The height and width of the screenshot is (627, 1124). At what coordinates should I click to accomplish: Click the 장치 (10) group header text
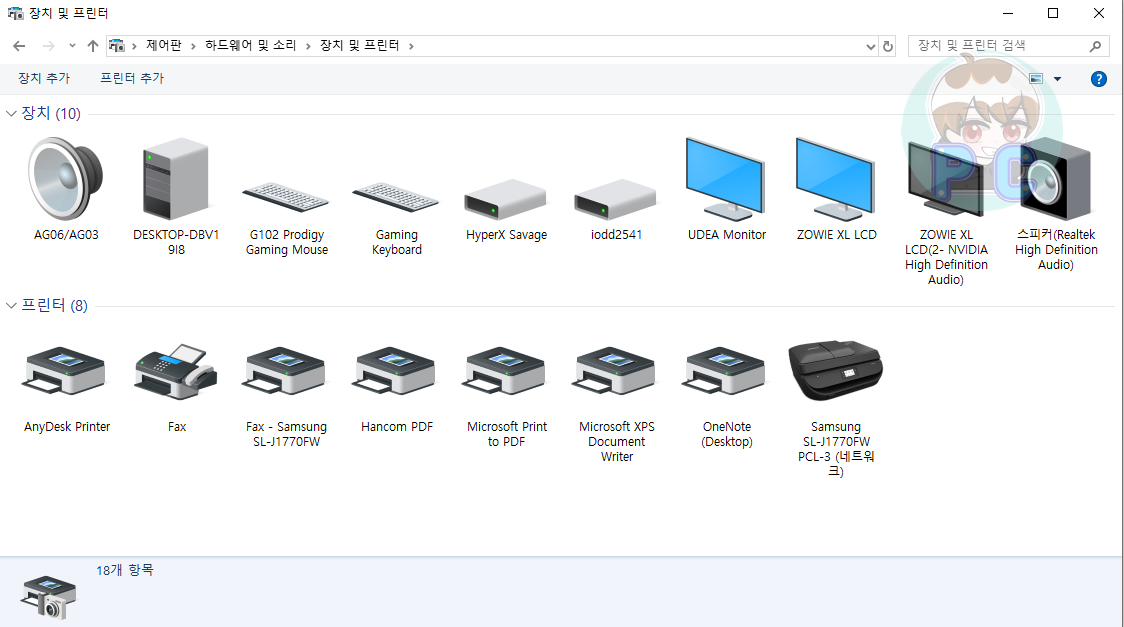(51, 113)
